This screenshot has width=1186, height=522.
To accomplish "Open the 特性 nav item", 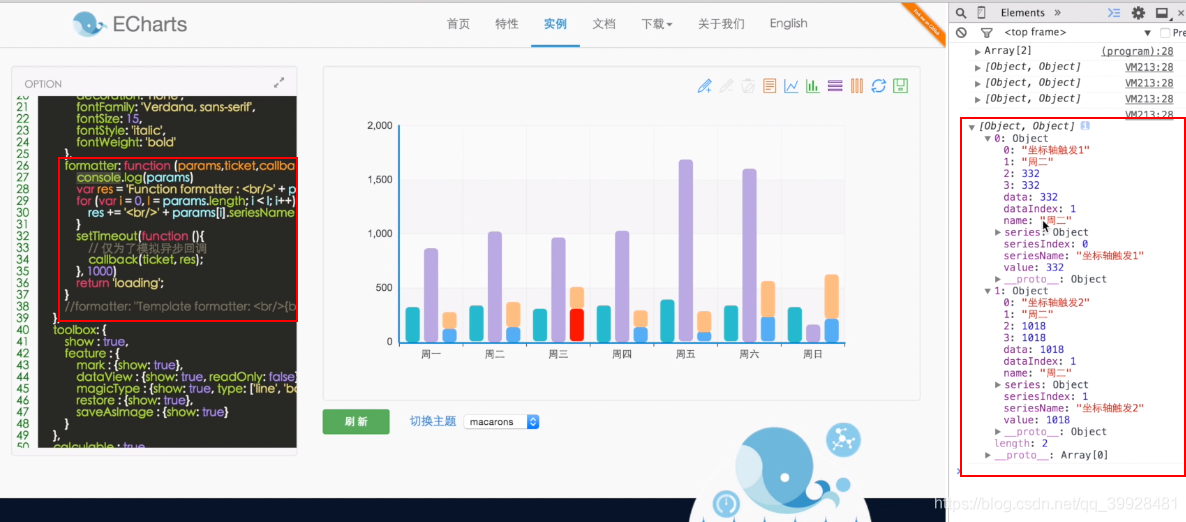I will pos(507,23).
